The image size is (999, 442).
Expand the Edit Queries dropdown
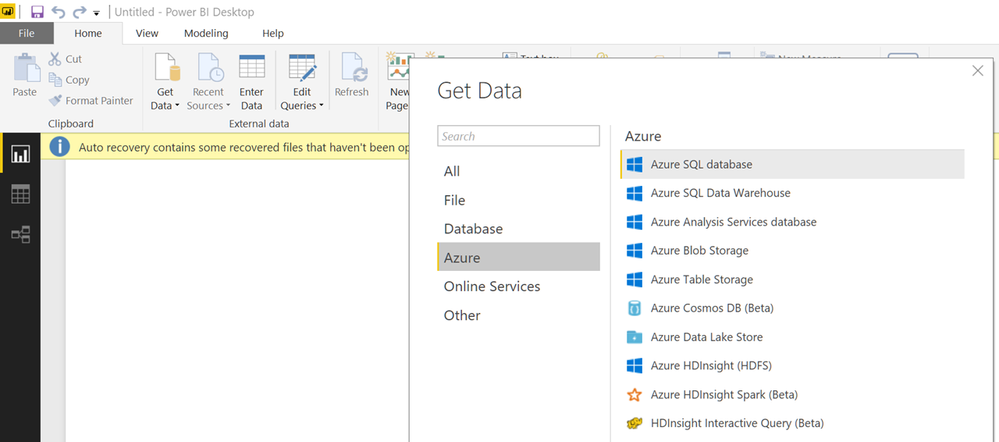coord(321,105)
